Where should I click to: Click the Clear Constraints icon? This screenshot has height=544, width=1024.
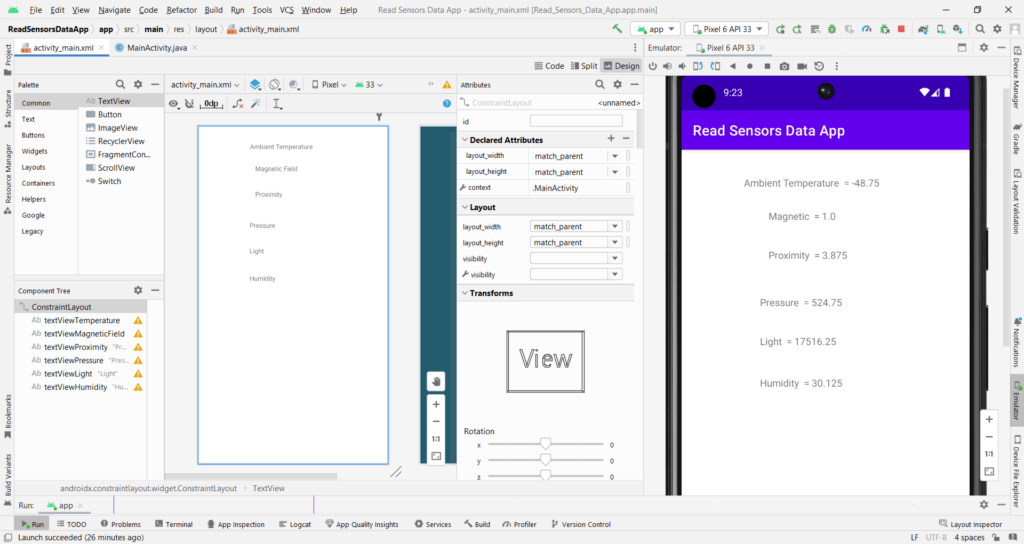[238, 103]
